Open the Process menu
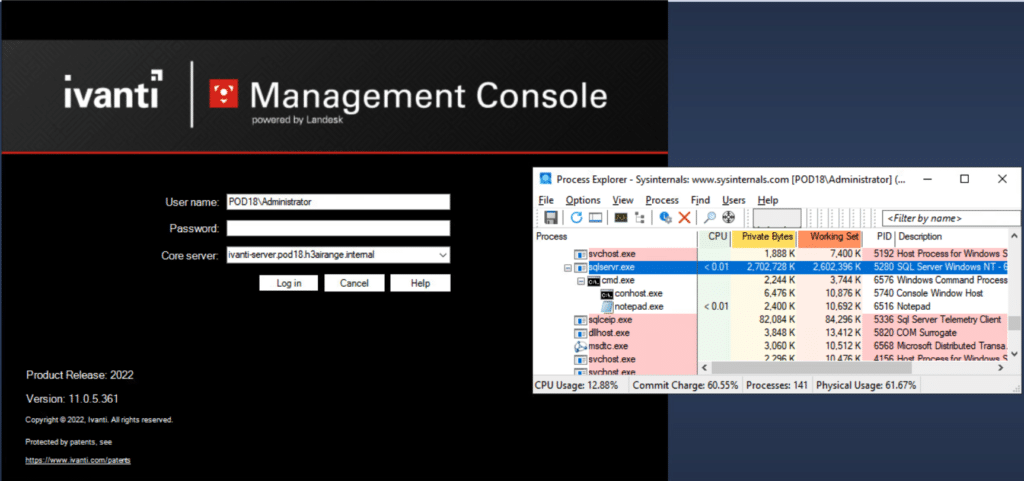1024x481 pixels. coord(662,200)
